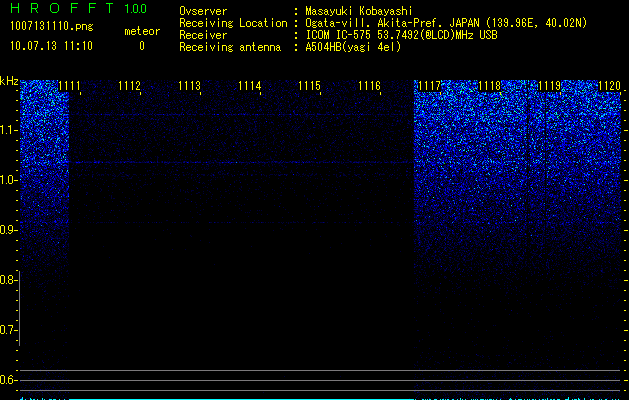Click the A504HB(yagi 4el) antenna value

[353, 47]
